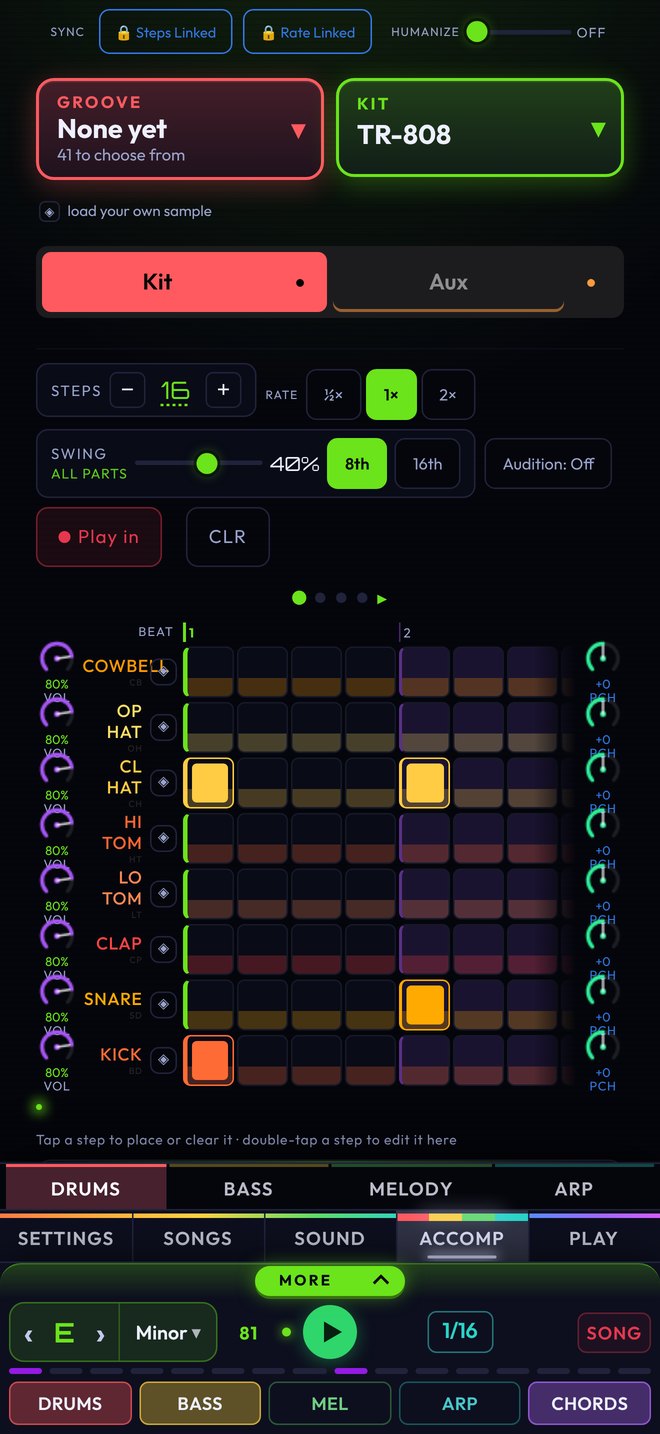Click the Clap volume knob
This screenshot has width=660, height=1434.
pyautogui.click(x=56, y=936)
